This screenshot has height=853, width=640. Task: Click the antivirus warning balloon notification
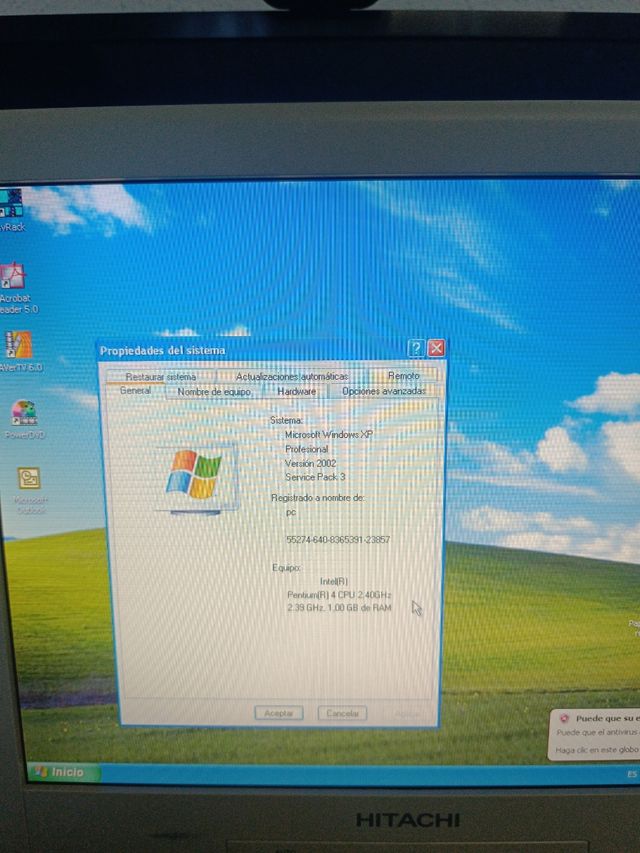point(594,734)
